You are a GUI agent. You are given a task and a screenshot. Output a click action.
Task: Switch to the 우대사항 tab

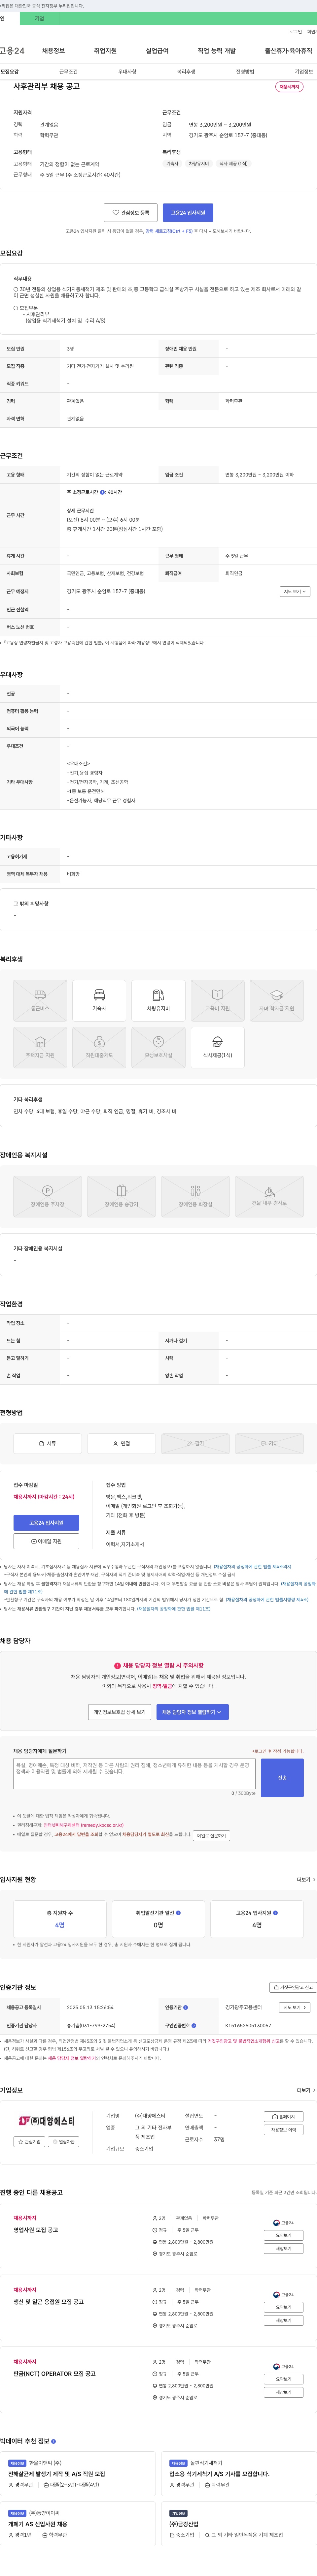(x=127, y=72)
